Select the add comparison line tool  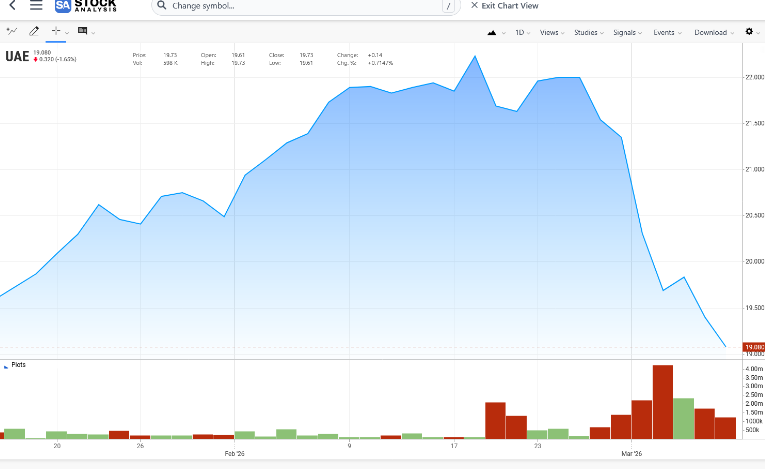(x=12, y=32)
